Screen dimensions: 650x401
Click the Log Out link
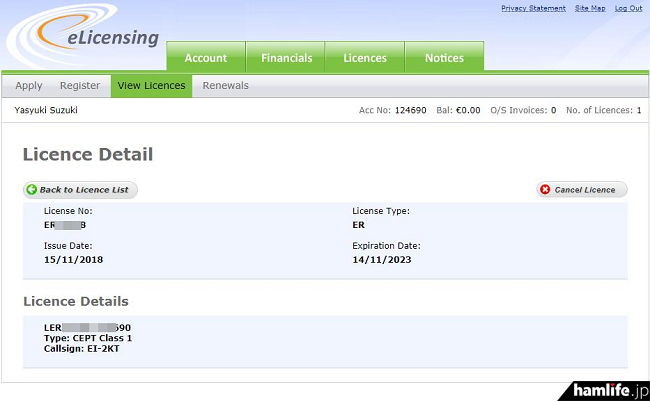point(629,8)
